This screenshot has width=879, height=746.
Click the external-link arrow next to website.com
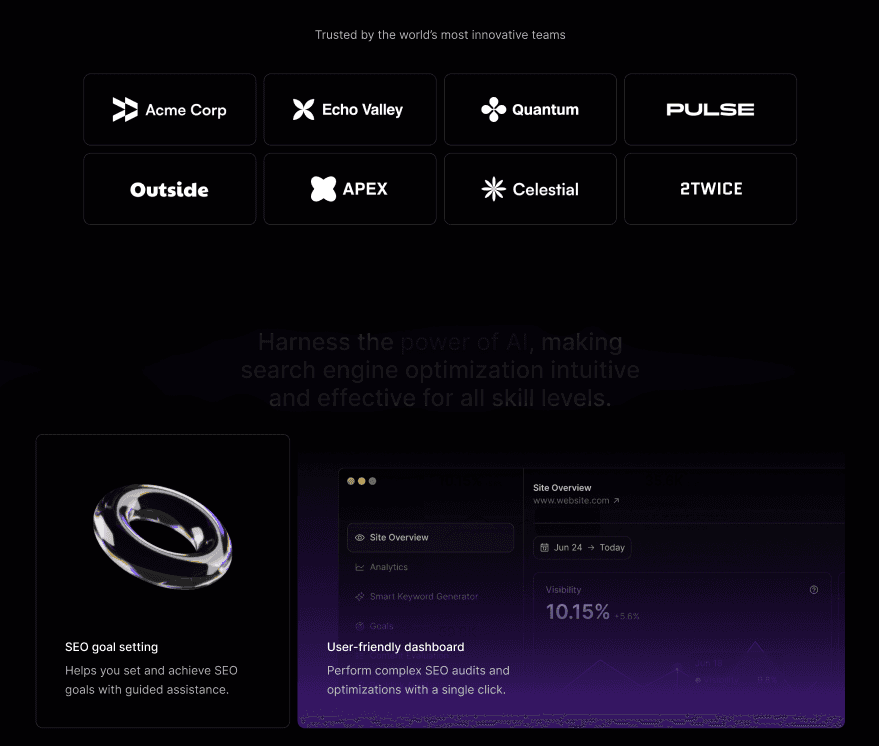(x=616, y=500)
